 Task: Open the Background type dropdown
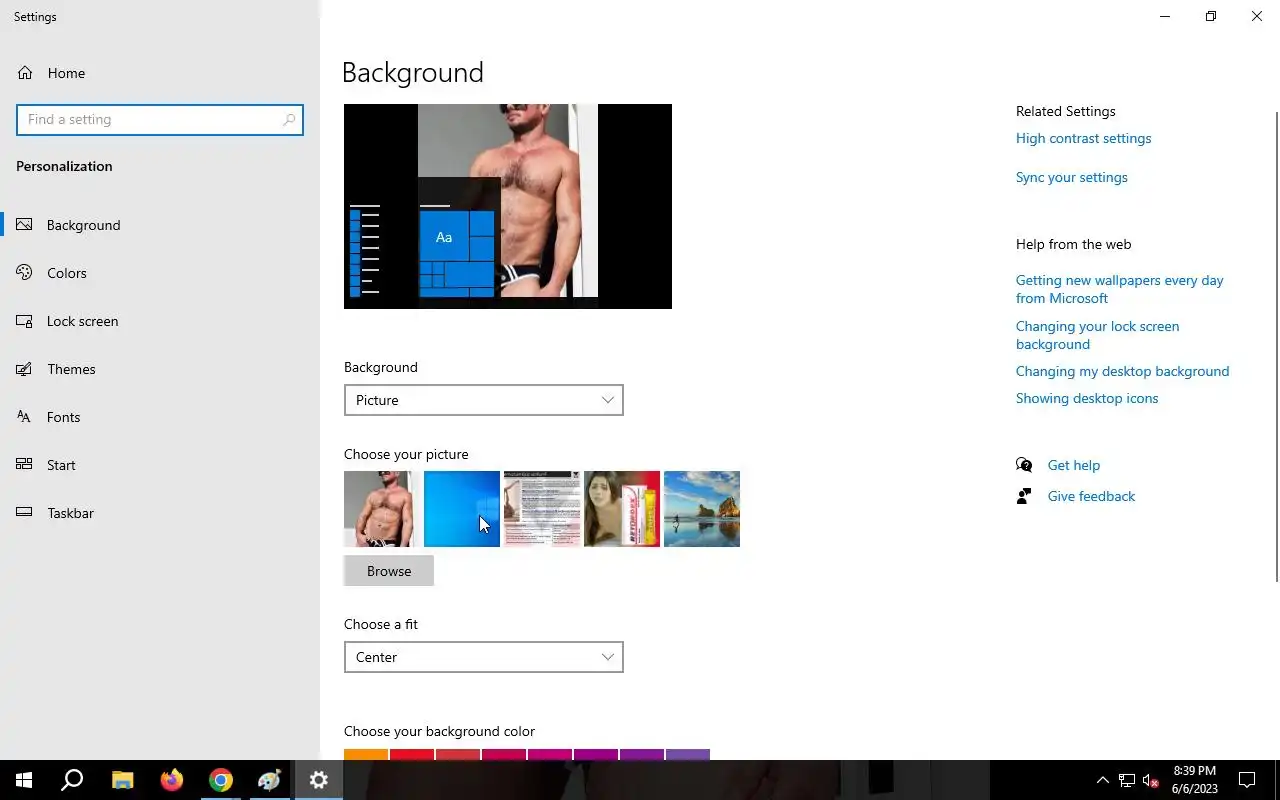[x=483, y=400]
